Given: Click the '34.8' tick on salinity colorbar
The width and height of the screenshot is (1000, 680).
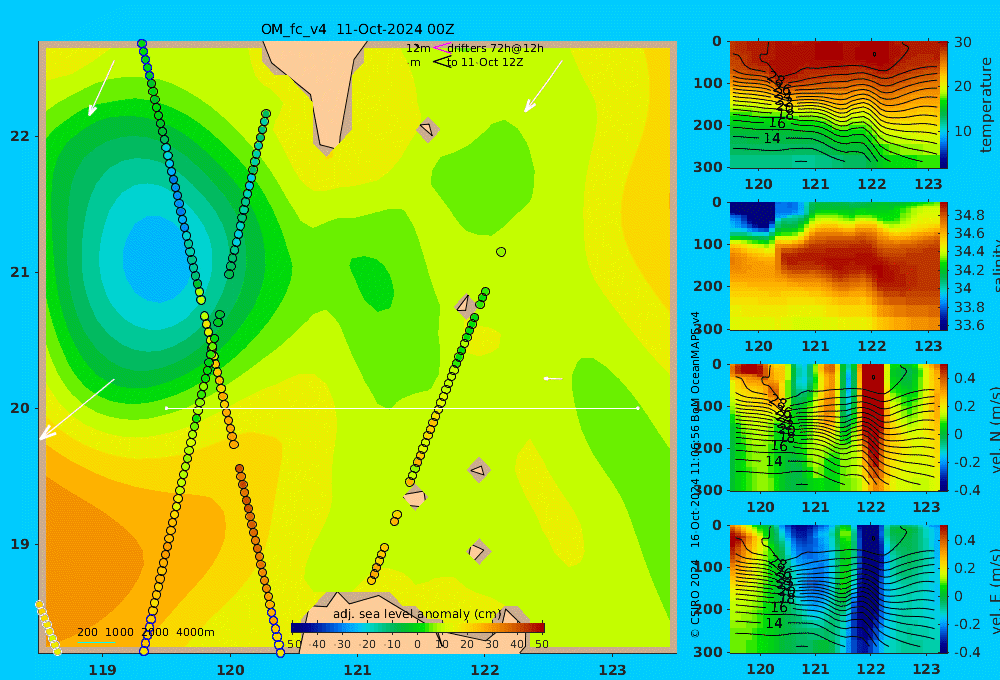Looking at the screenshot, I should tap(969, 215).
